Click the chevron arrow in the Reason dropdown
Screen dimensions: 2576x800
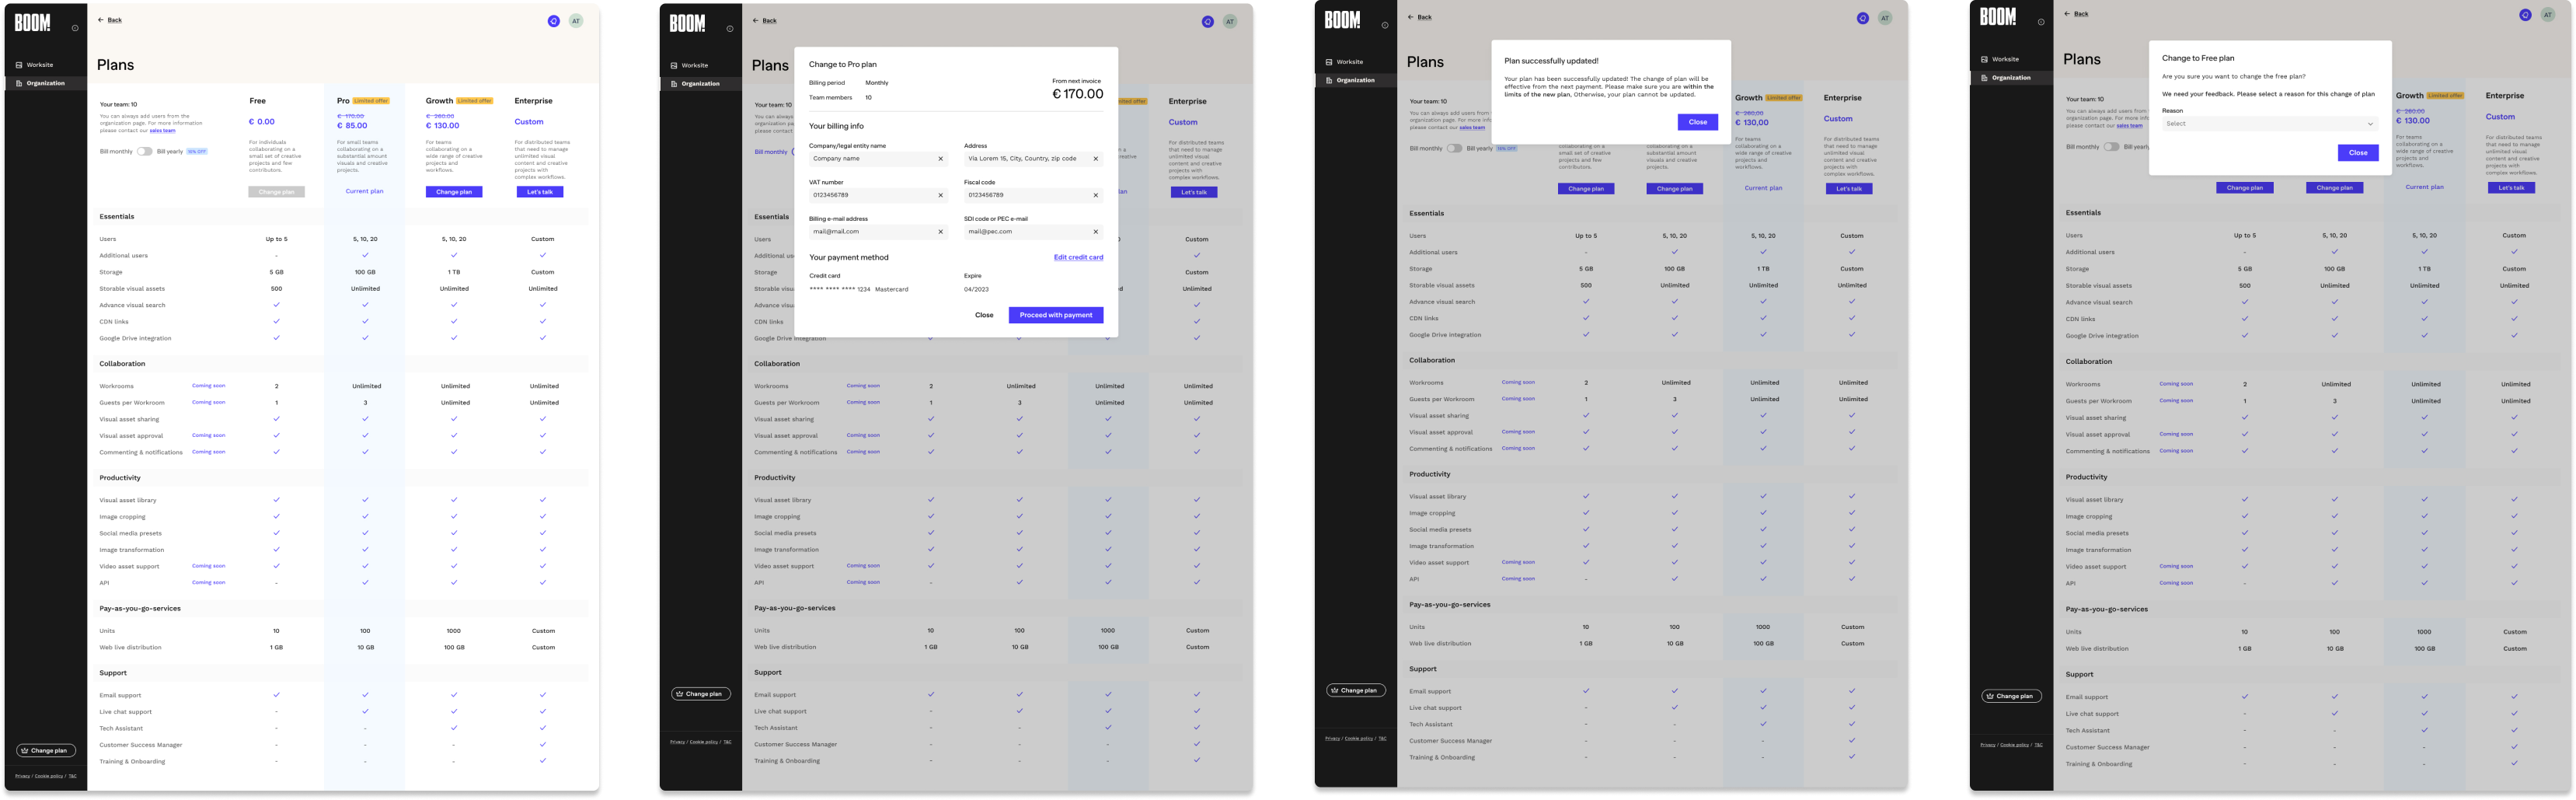(x=2369, y=124)
